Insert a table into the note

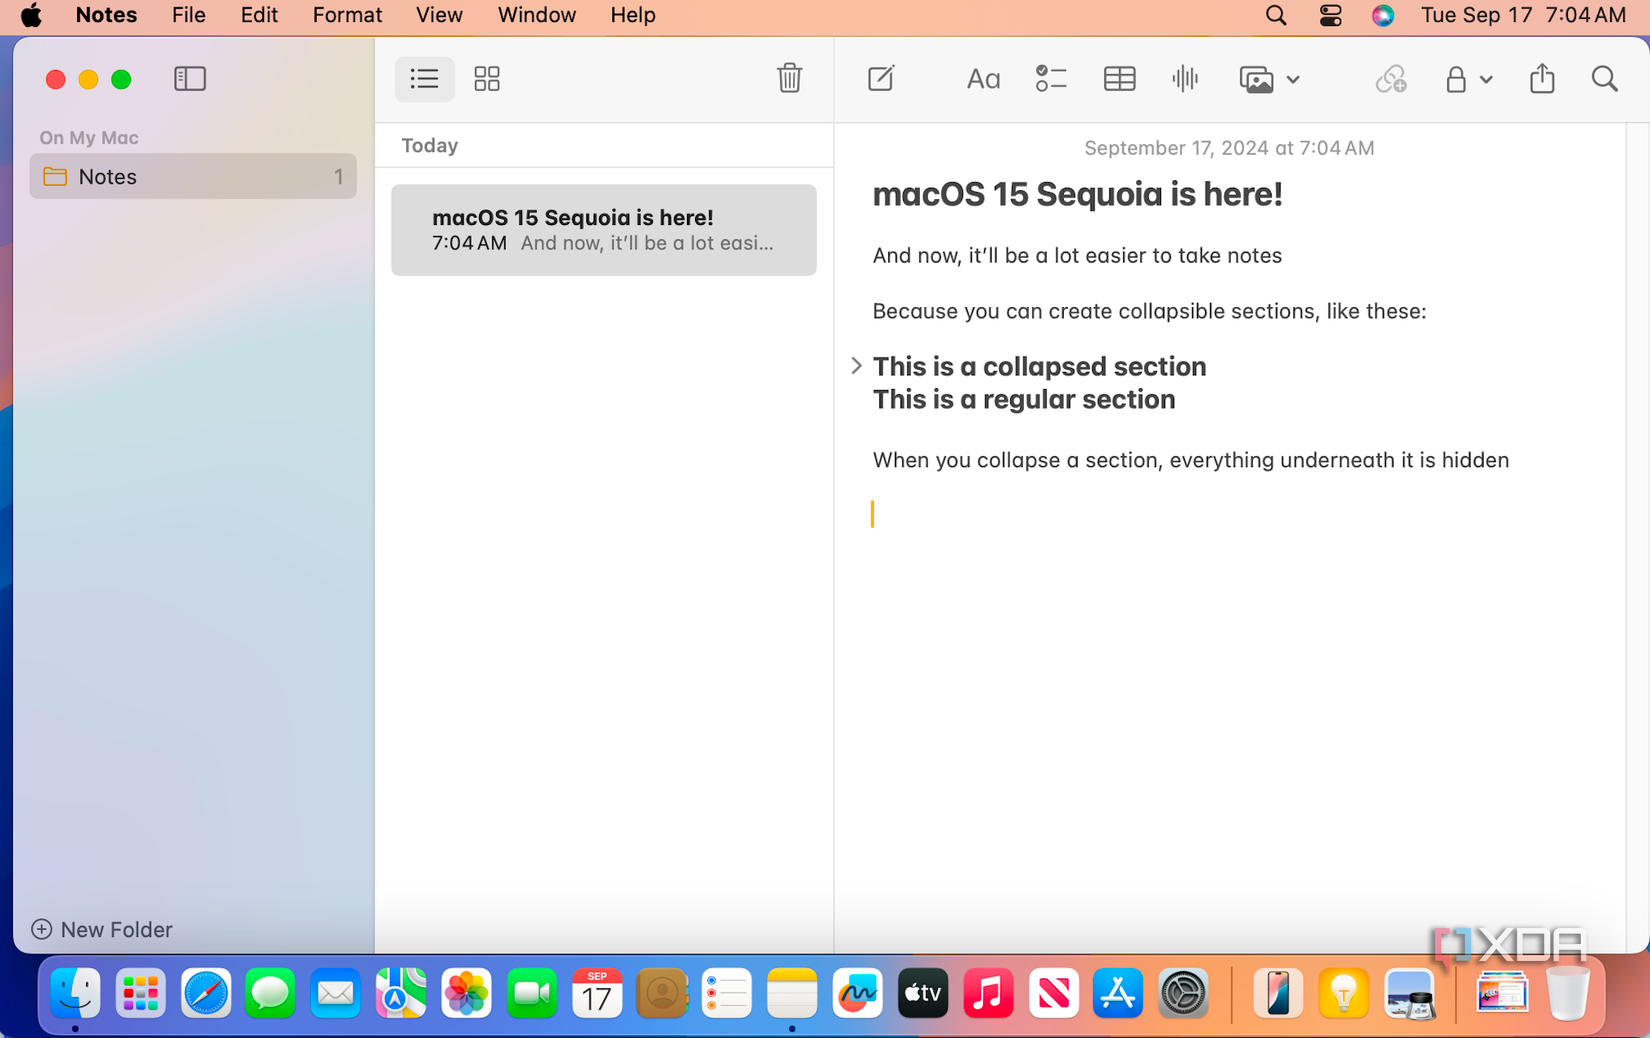click(1119, 79)
